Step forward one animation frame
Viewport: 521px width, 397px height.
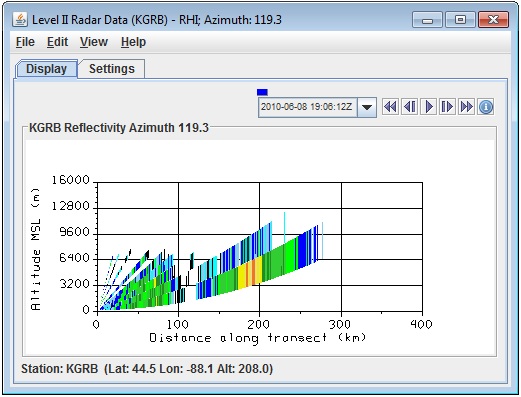click(x=447, y=107)
